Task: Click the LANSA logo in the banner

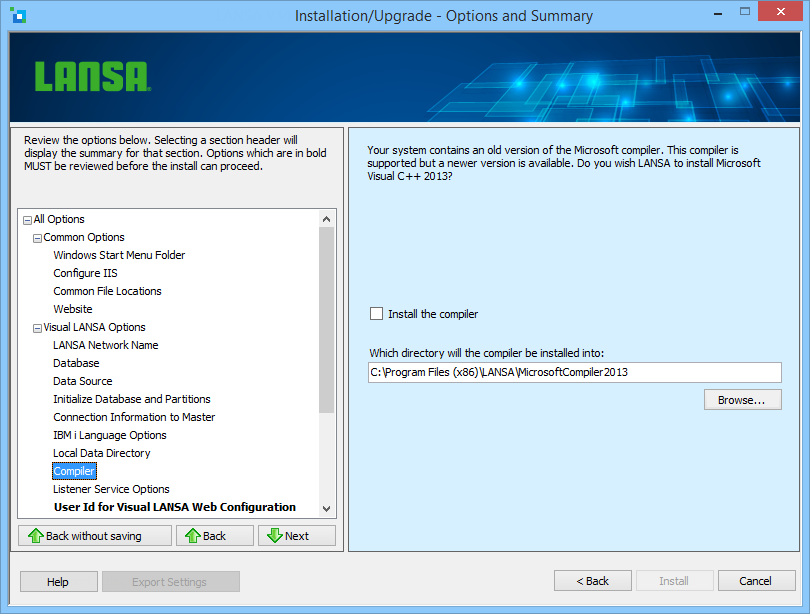Action: tap(92, 76)
